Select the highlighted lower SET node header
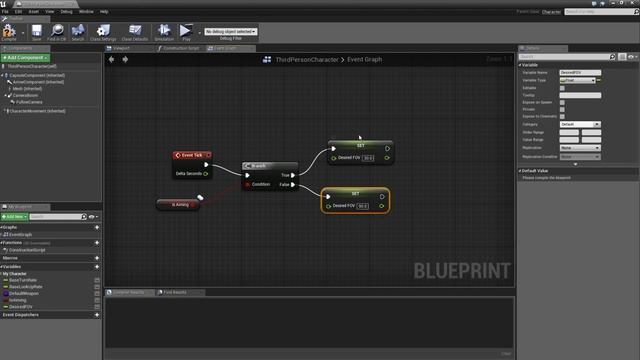This screenshot has height=360, width=640. tap(355, 193)
